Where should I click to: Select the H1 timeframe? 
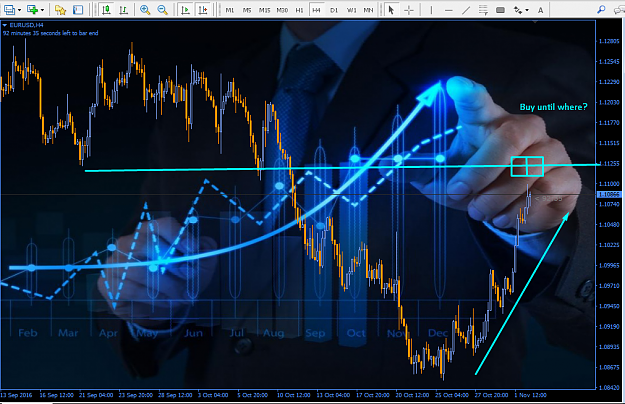click(299, 10)
